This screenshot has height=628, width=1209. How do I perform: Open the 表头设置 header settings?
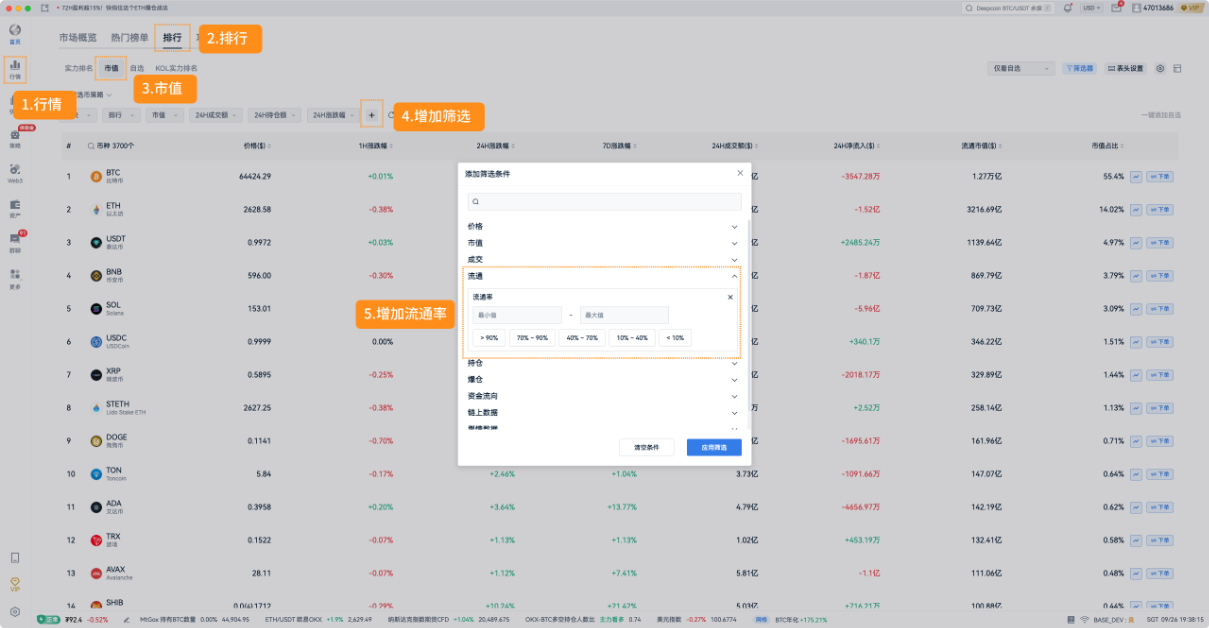click(1126, 68)
